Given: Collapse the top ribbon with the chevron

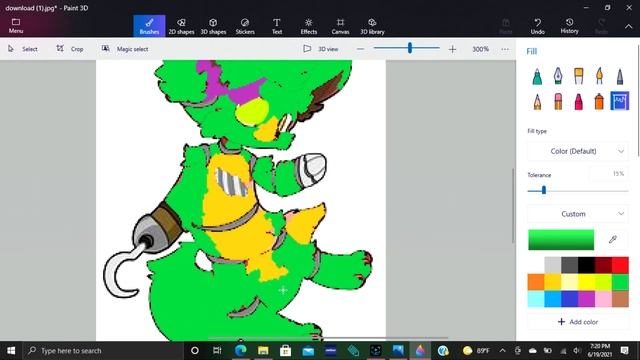Looking at the screenshot, I should point(629,26).
